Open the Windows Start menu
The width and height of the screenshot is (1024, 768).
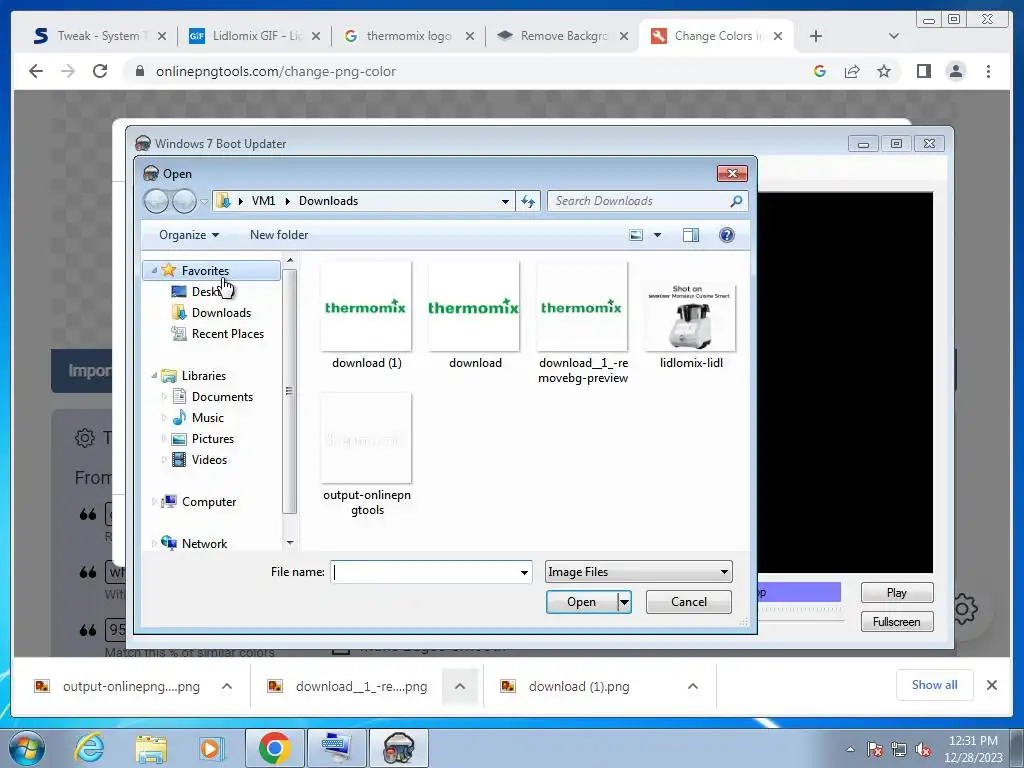tap(25, 748)
